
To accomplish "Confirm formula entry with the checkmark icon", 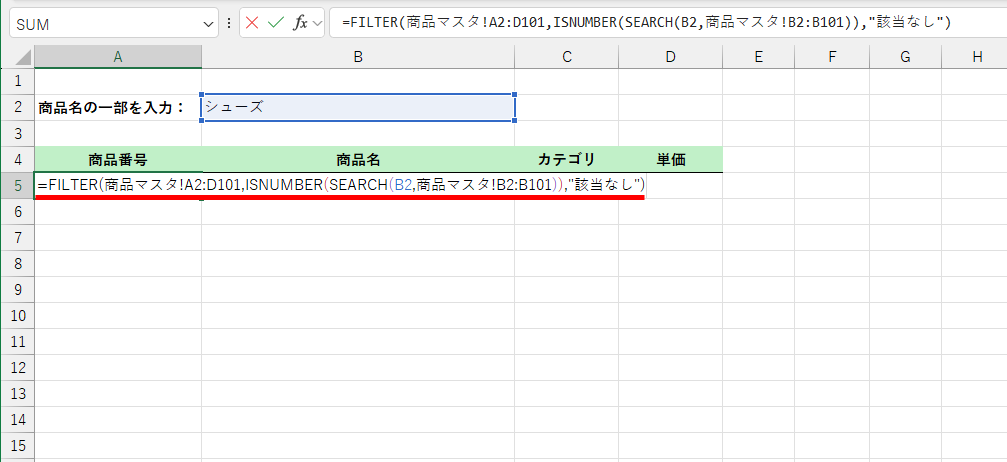I will coord(276,23).
